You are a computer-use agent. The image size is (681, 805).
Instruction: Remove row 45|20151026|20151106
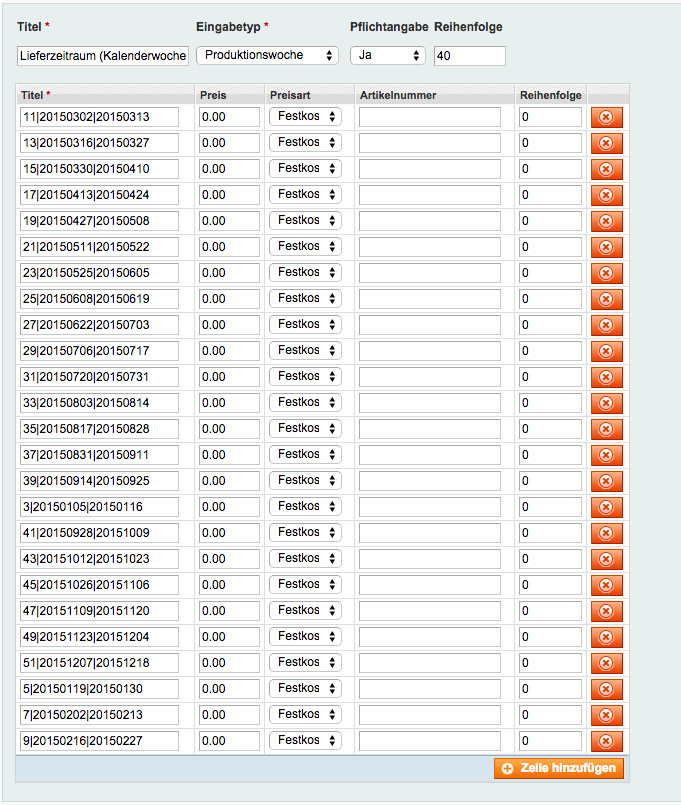click(x=606, y=585)
